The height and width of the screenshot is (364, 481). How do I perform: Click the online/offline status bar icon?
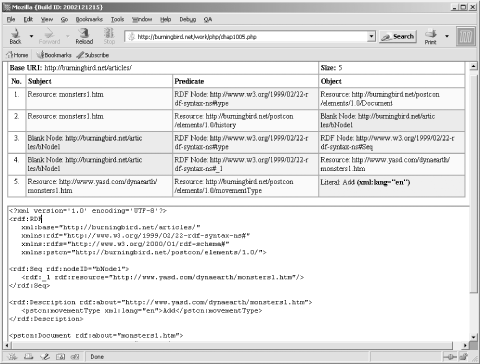click(450, 357)
